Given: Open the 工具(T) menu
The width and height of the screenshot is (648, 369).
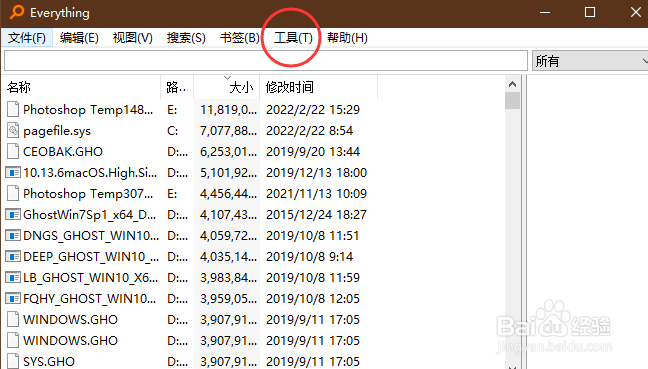Looking at the screenshot, I should (x=293, y=38).
